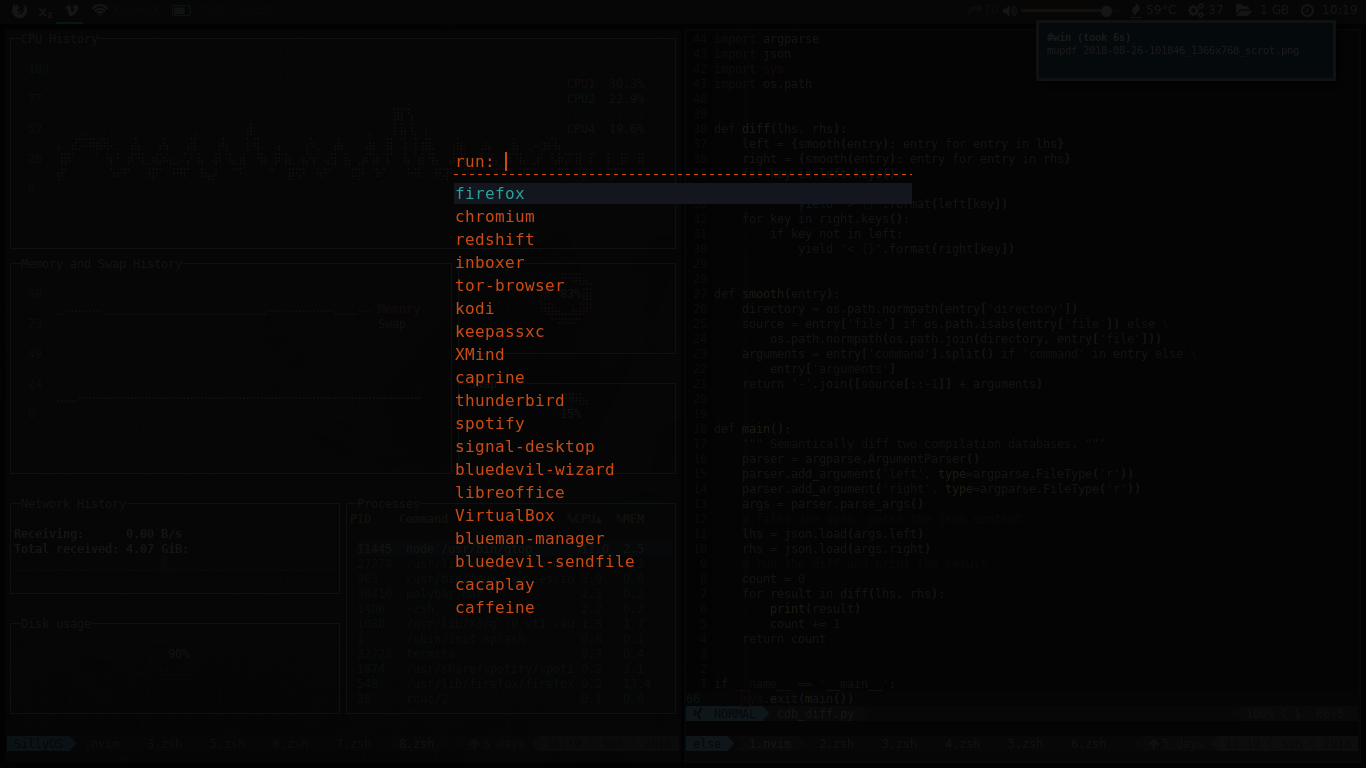Choose XMind from the run list

point(683,355)
